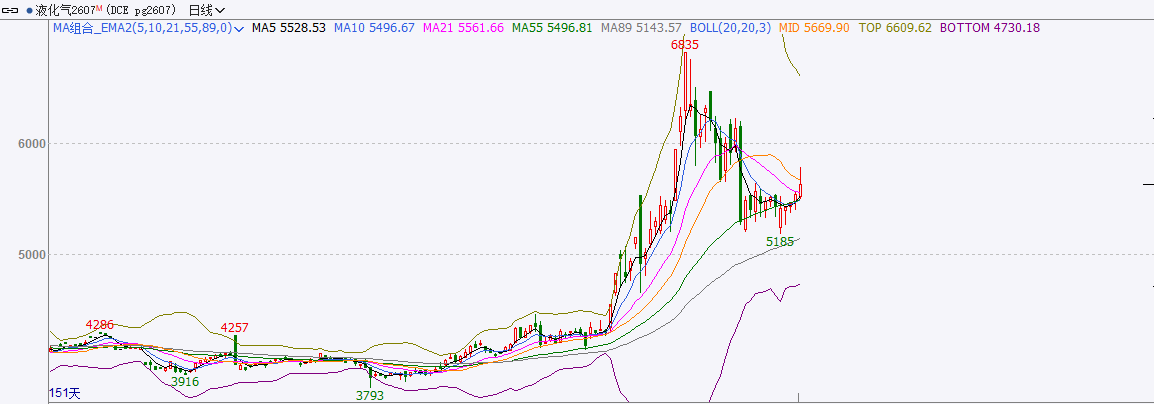Open the 日线 period dropdown
This screenshot has width=1154, height=404.
[207, 10]
